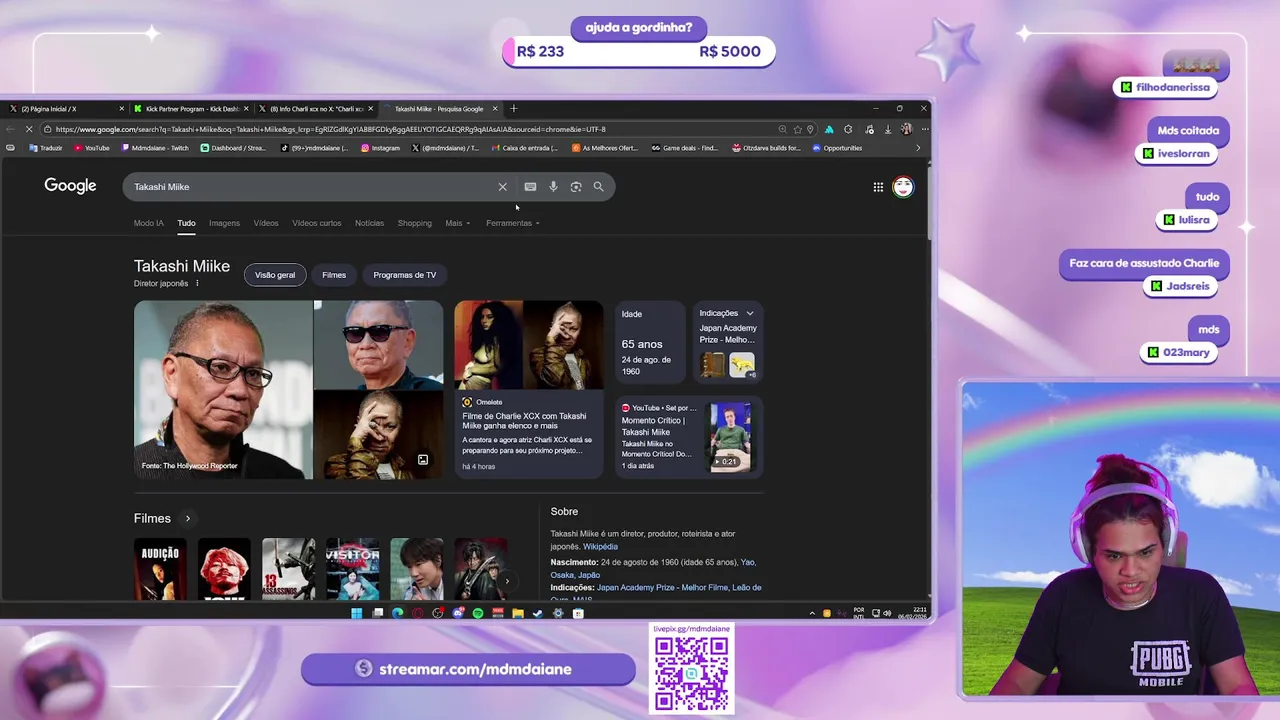1280x720 pixels.
Task: Open the on-screen keyboard input tool
Action: [x=530, y=187]
